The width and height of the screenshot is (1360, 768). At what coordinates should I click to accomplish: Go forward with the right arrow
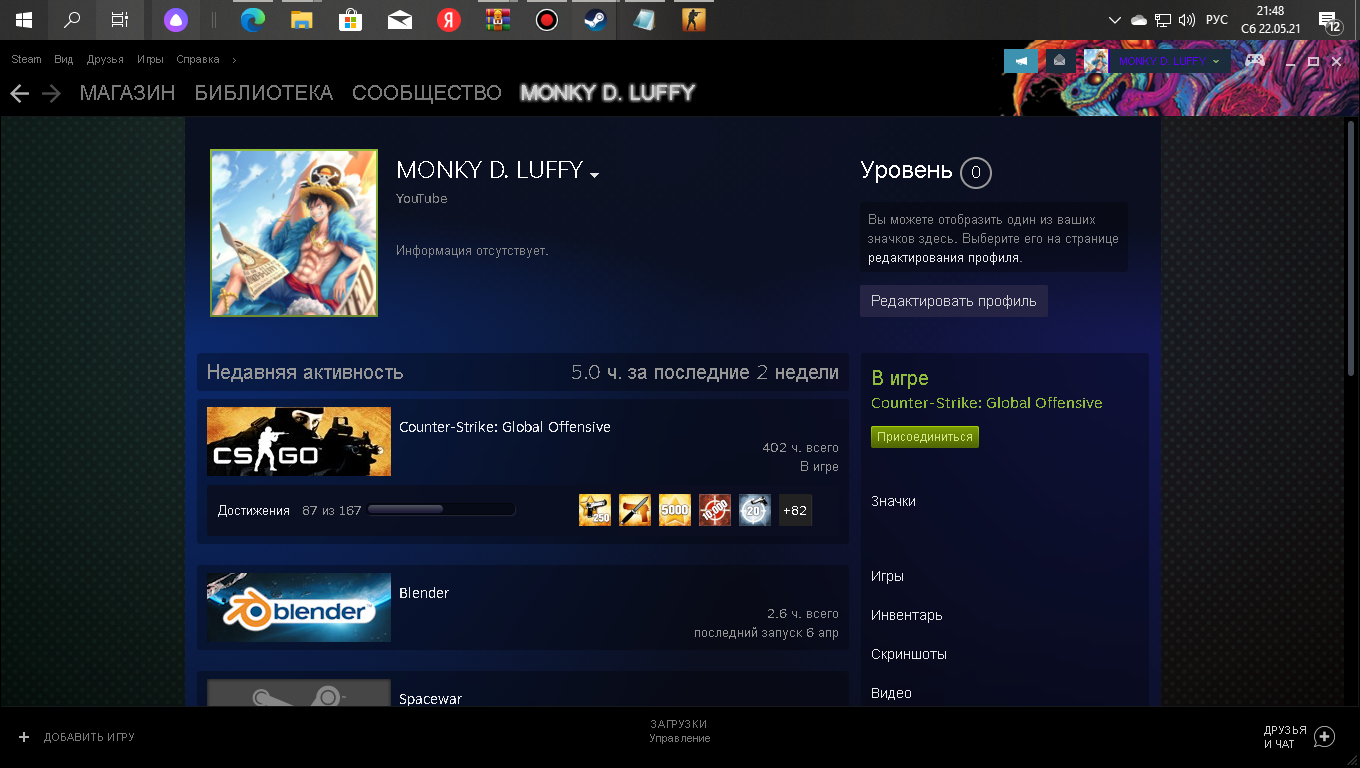click(51, 93)
